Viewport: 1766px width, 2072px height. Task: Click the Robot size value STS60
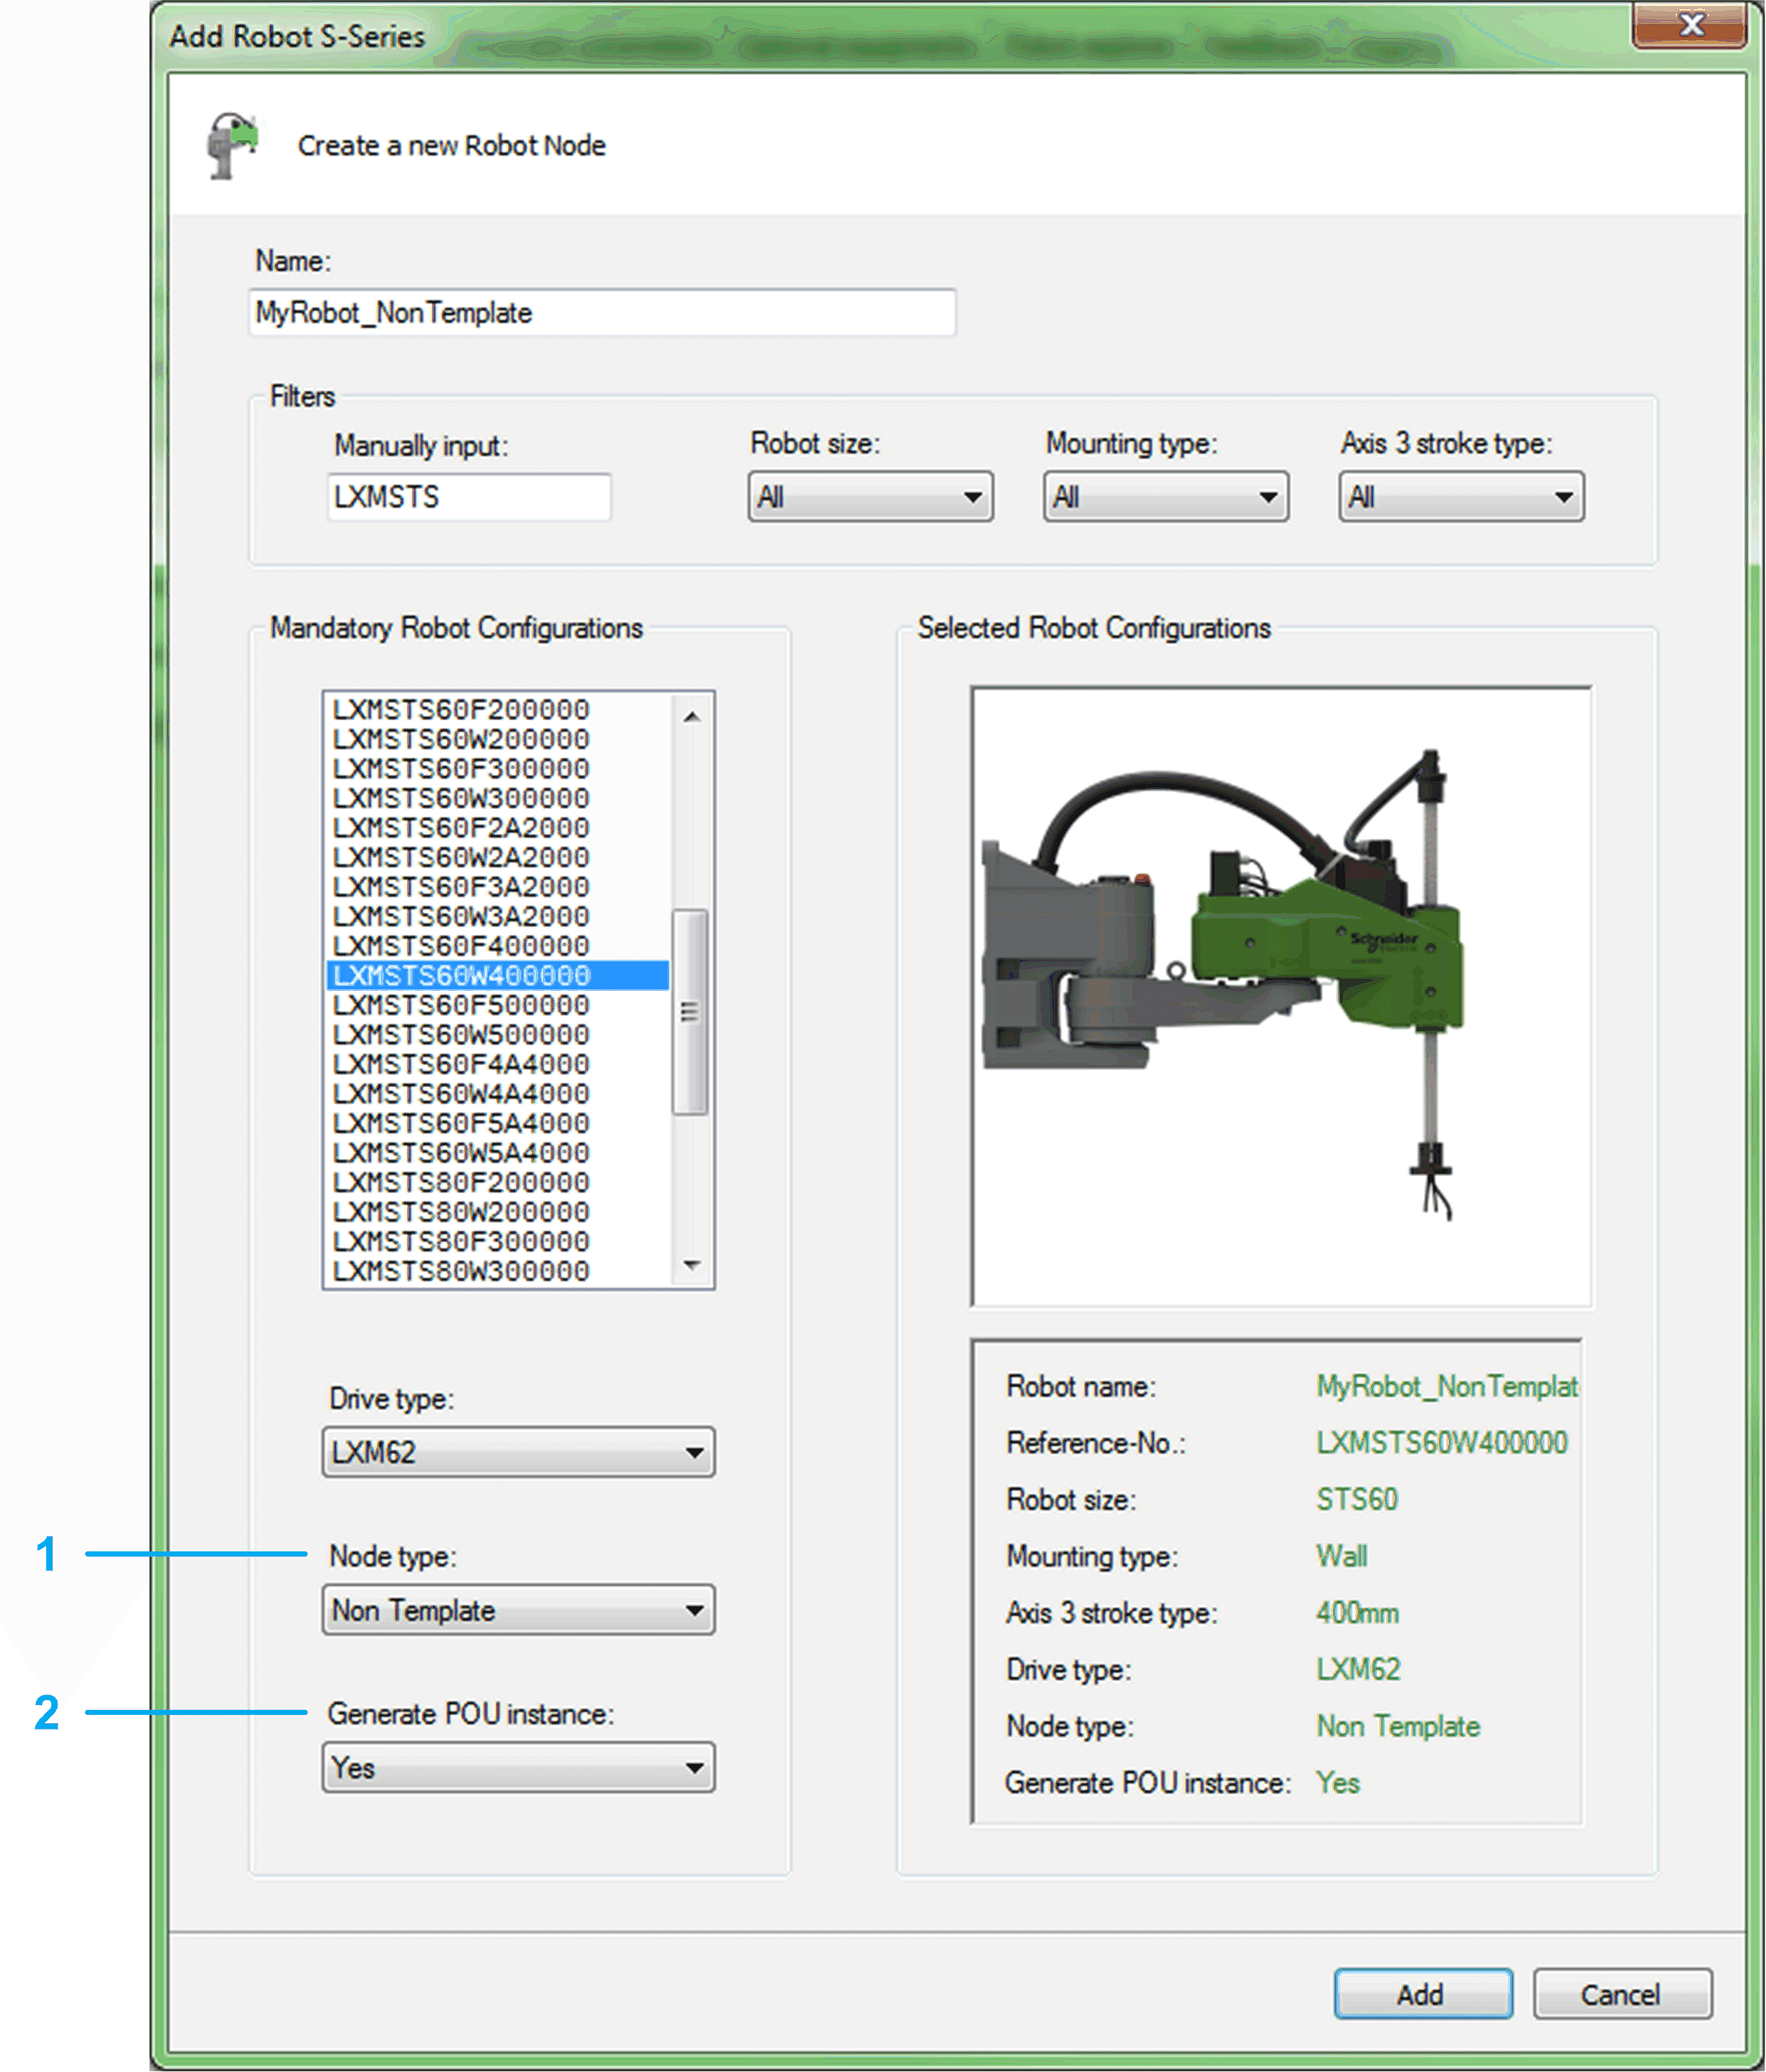[1357, 1500]
